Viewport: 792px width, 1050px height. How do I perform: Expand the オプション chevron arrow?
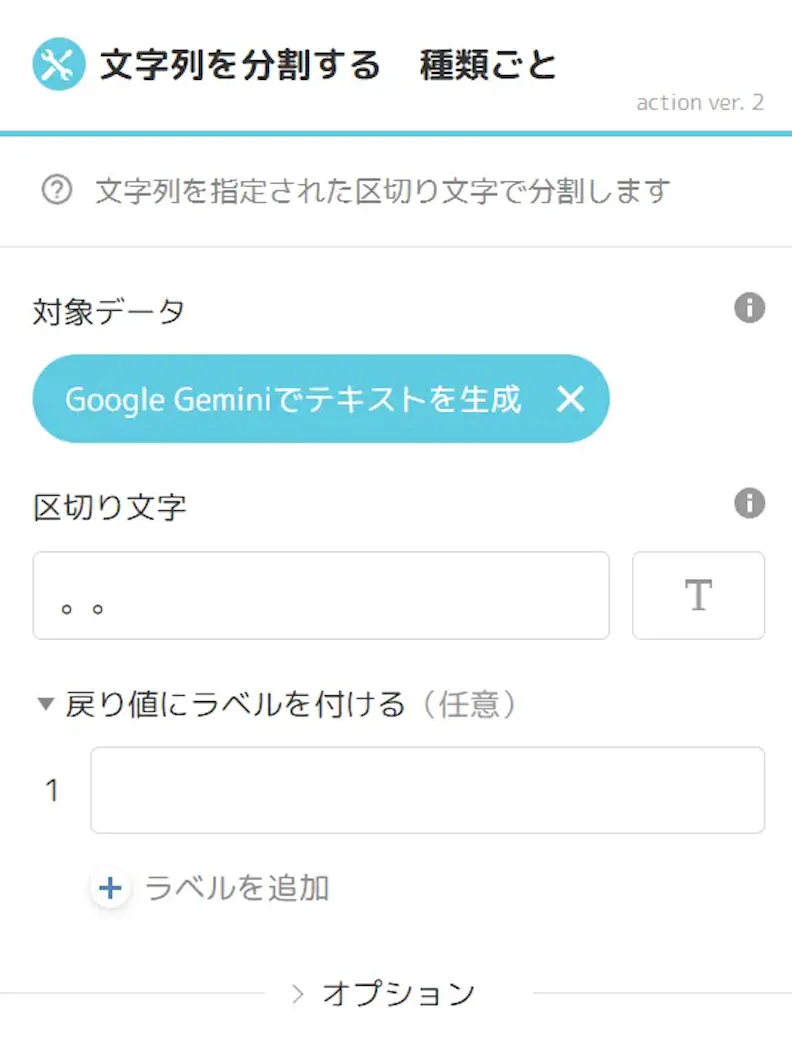click(298, 994)
